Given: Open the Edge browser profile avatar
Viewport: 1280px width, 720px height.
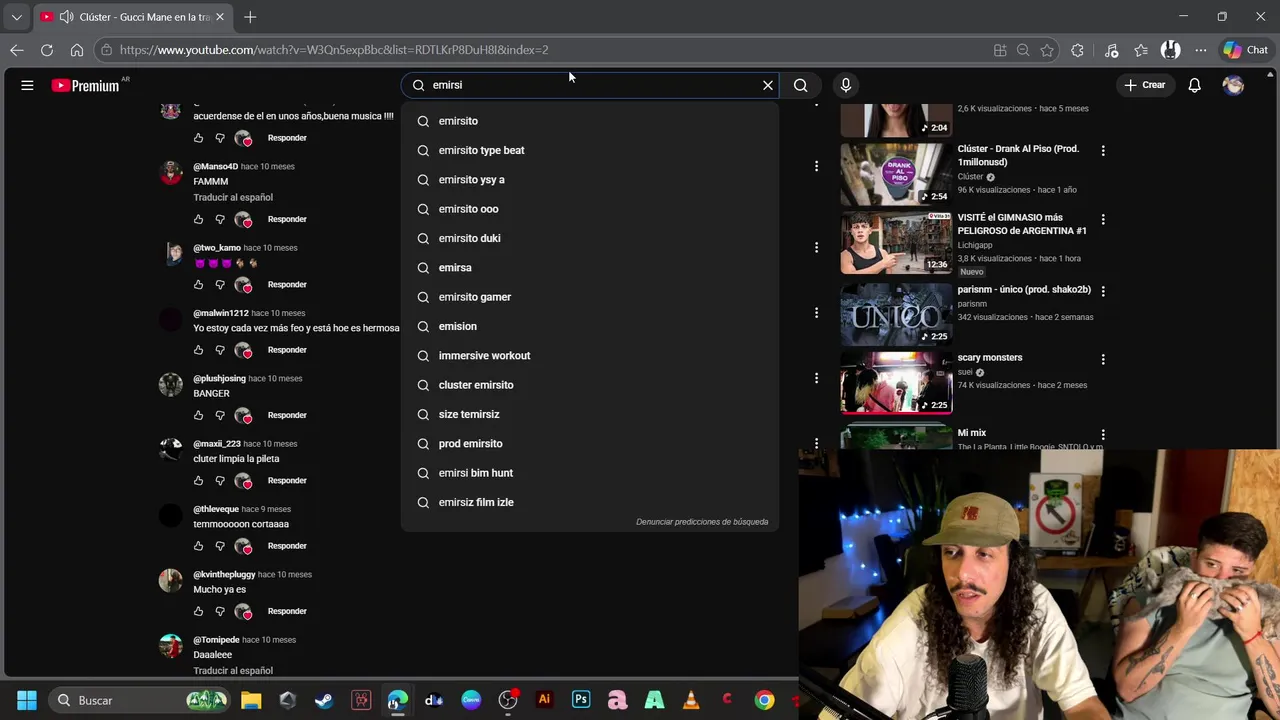Looking at the screenshot, I should click(x=1170, y=50).
